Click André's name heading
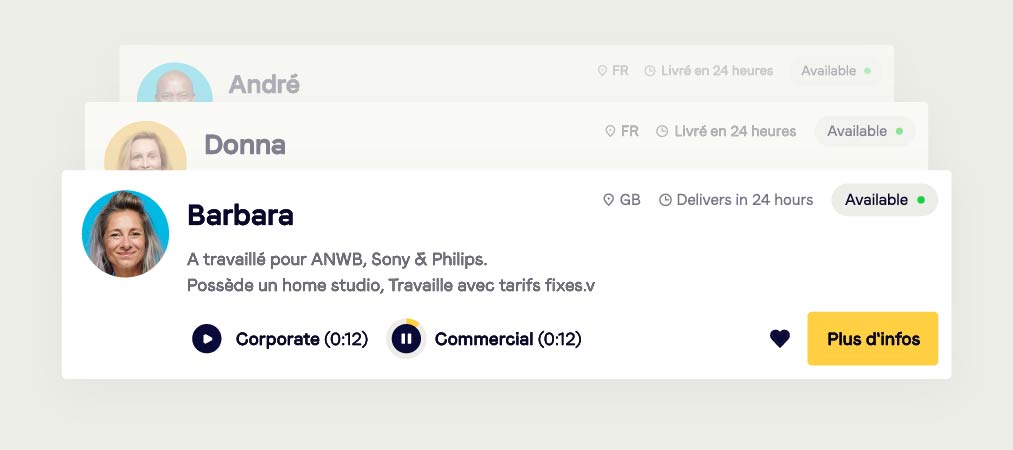 264,84
